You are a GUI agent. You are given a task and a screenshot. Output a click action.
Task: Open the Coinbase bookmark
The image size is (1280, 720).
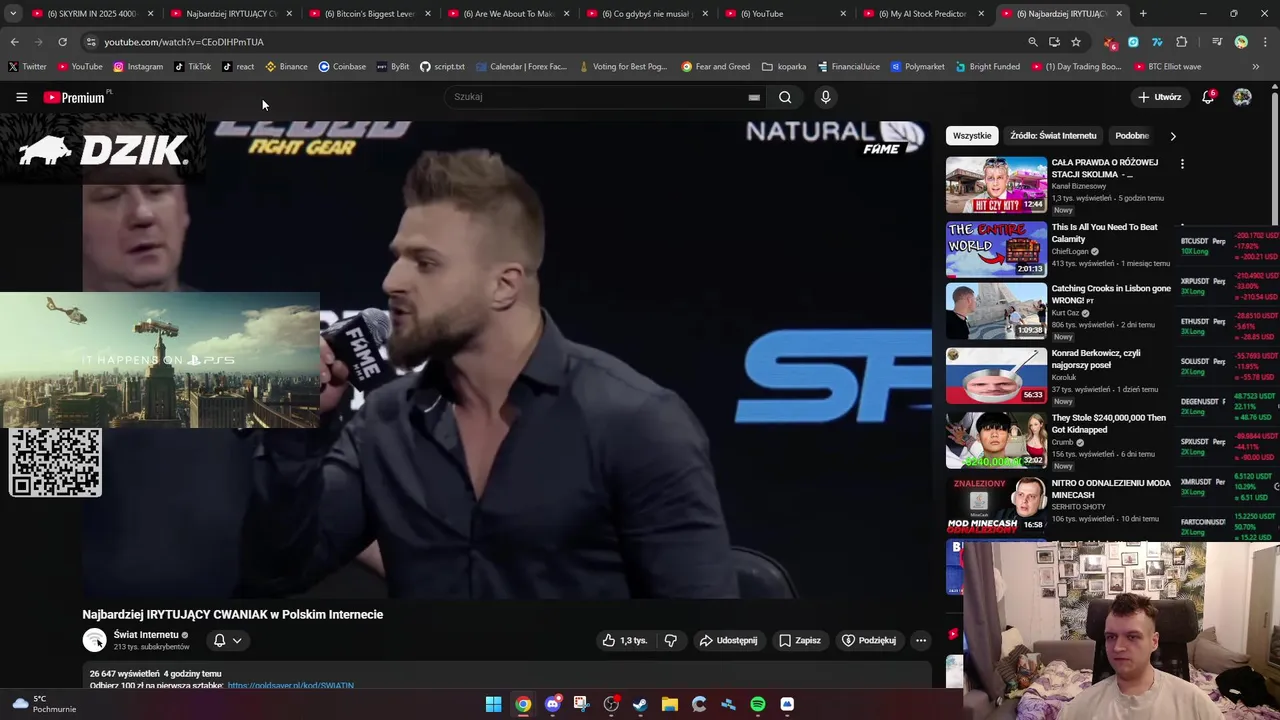(x=342, y=66)
